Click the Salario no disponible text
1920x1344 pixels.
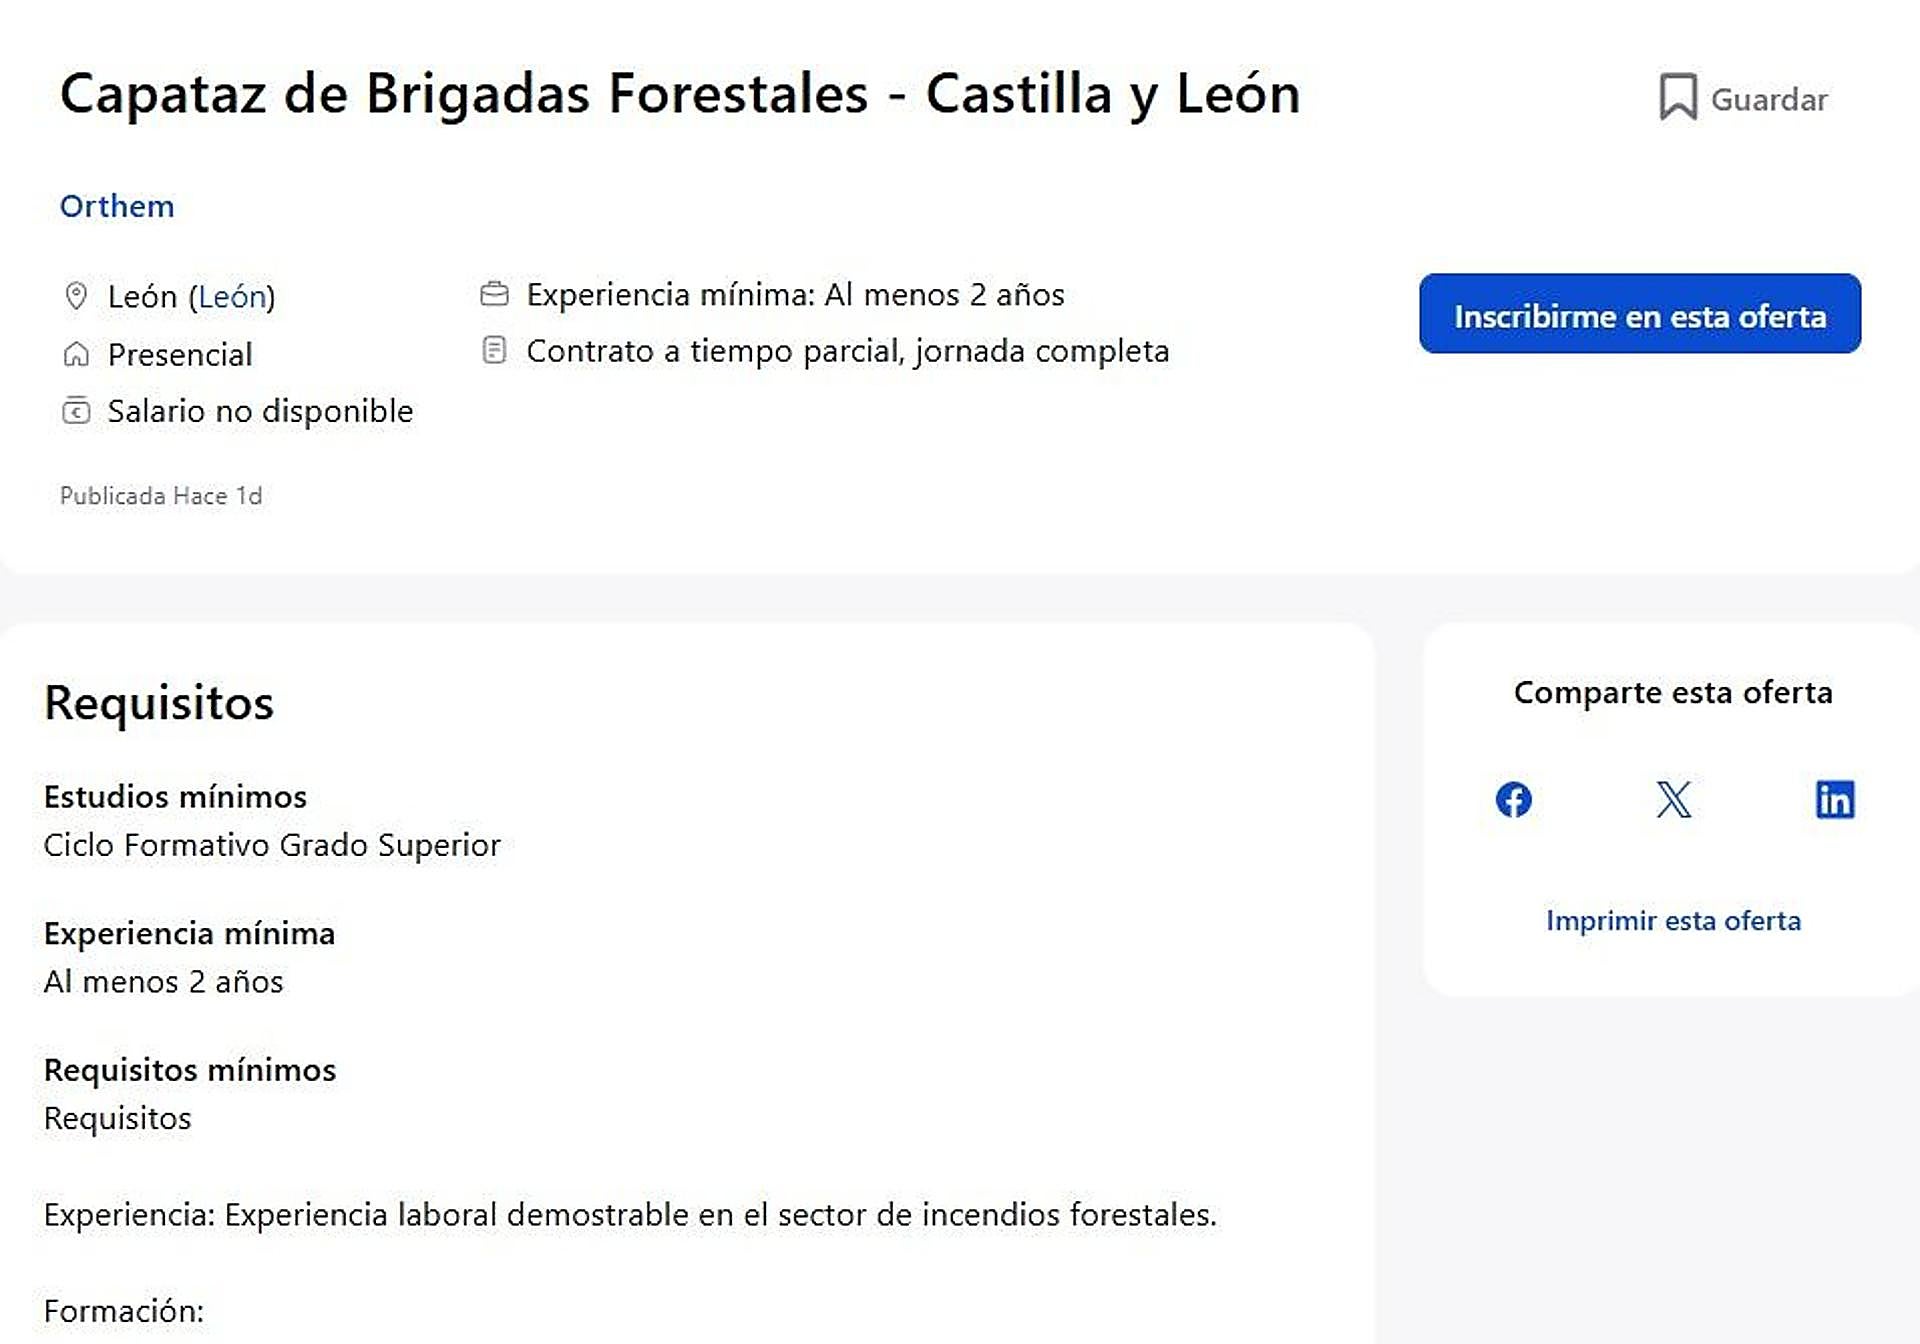click(260, 411)
